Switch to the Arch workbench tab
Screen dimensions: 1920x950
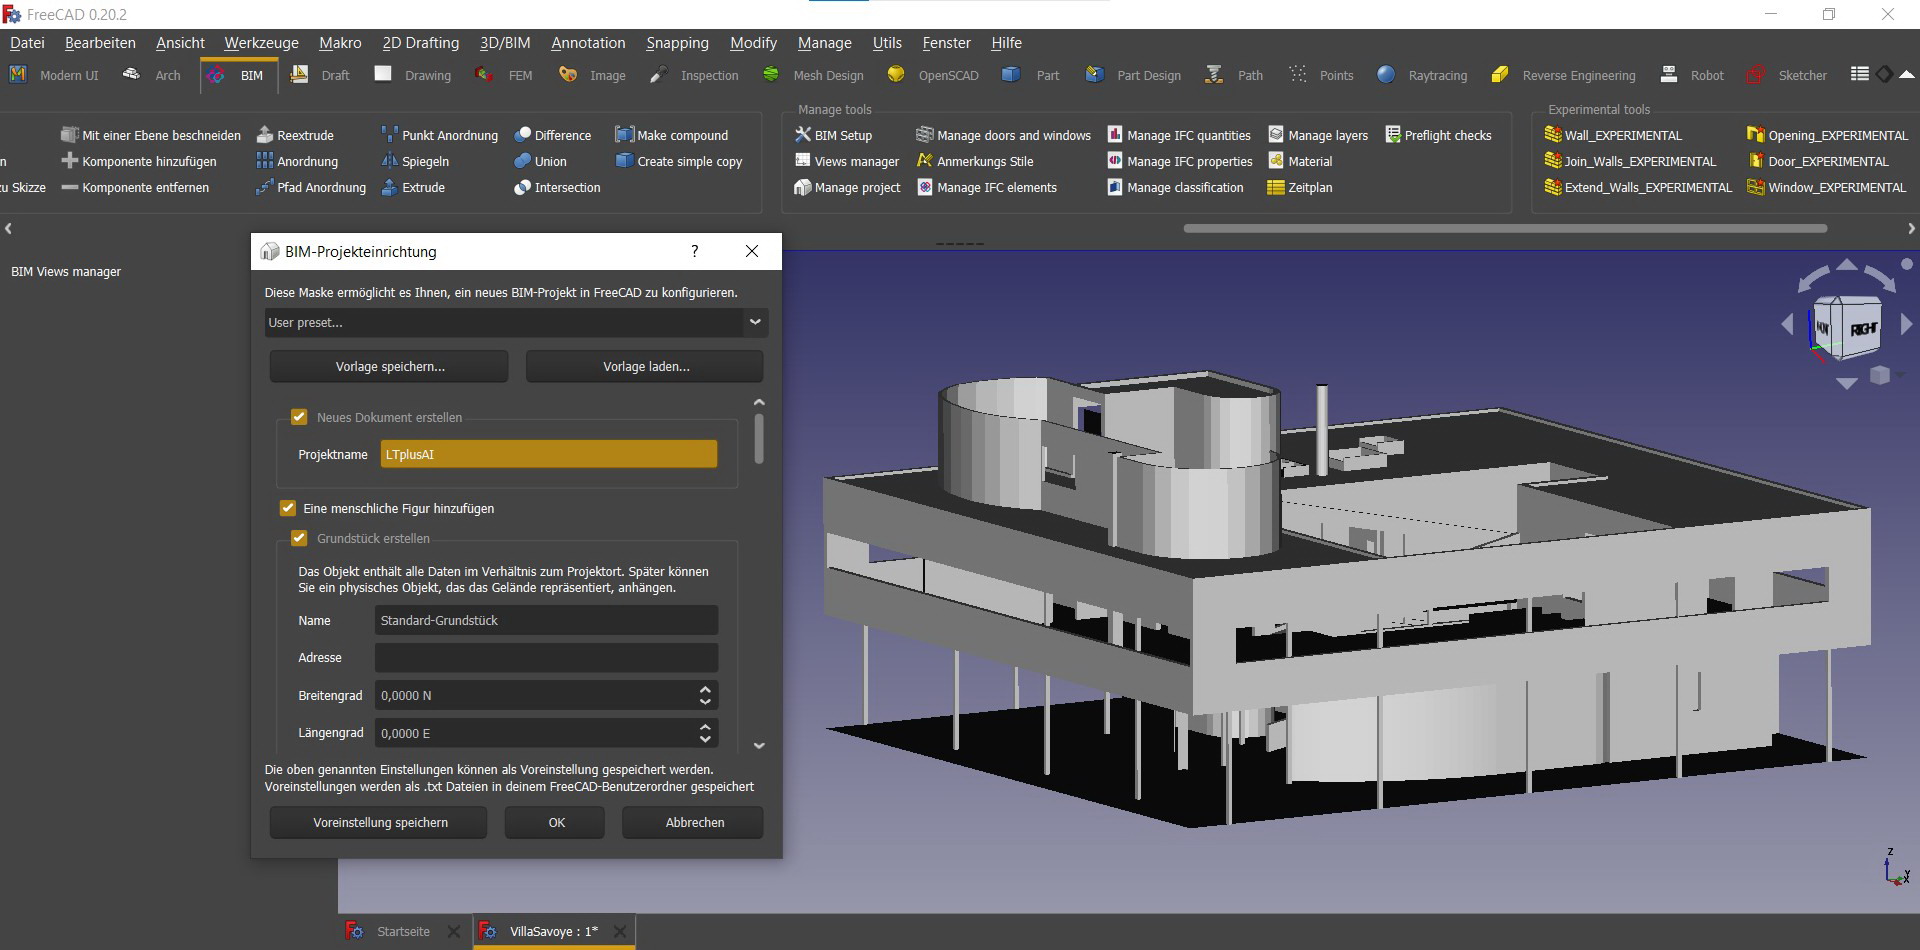click(152, 75)
